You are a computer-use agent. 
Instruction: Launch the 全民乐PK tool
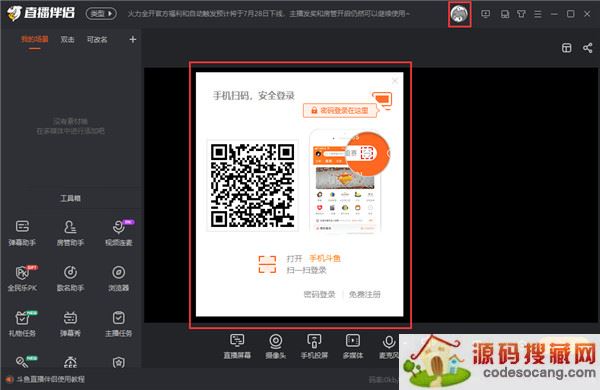click(22, 278)
